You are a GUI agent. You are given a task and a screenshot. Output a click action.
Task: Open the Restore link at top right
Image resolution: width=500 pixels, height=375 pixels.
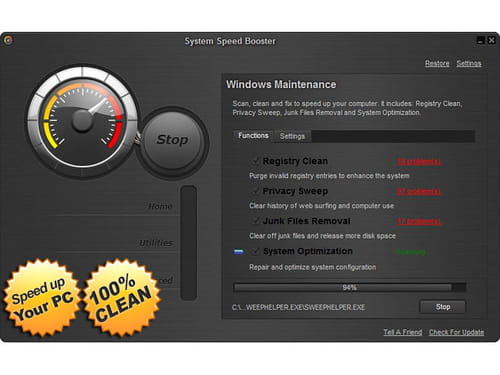(437, 63)
